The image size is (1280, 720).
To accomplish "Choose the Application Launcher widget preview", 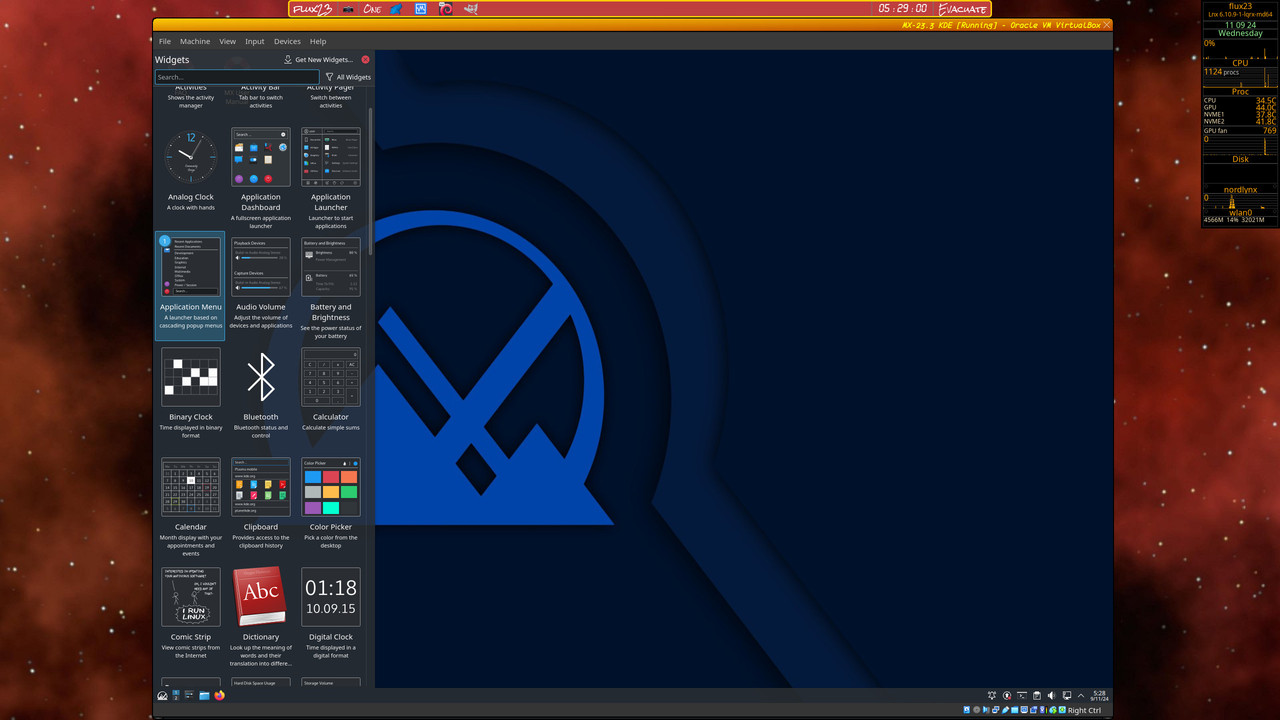I will (331, 157).
